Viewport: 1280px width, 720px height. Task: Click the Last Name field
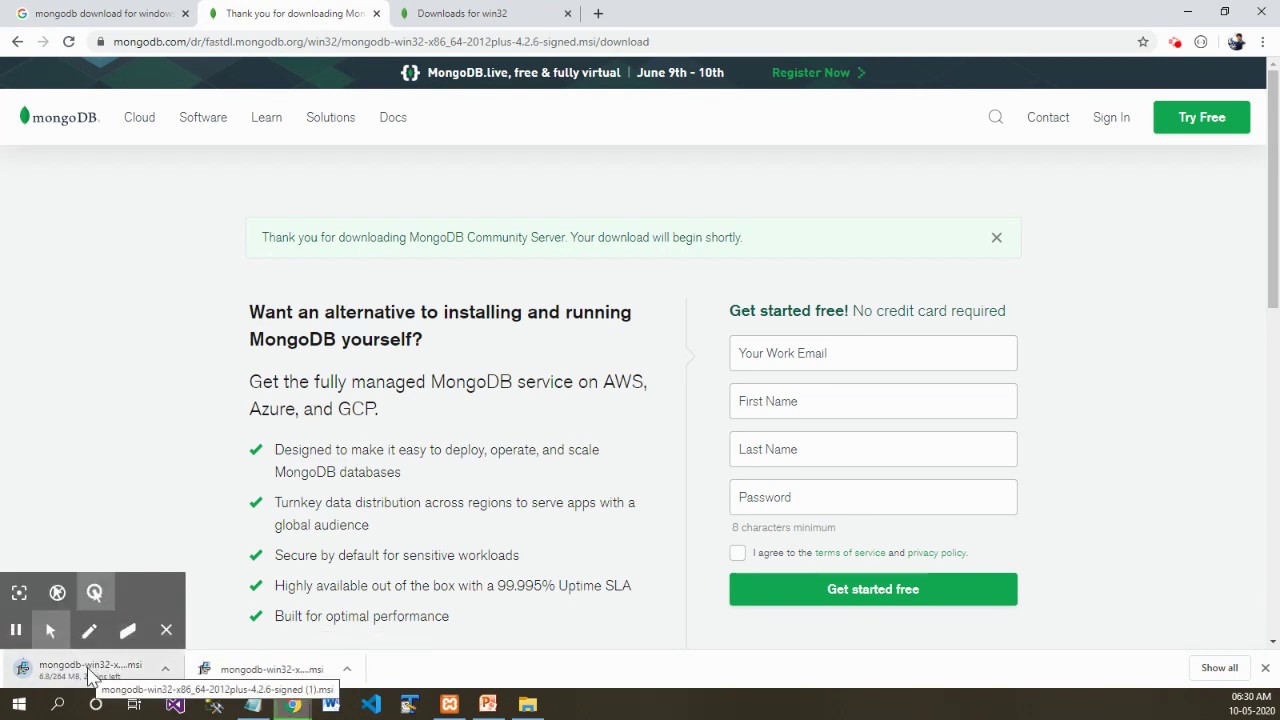coord(873,449)
